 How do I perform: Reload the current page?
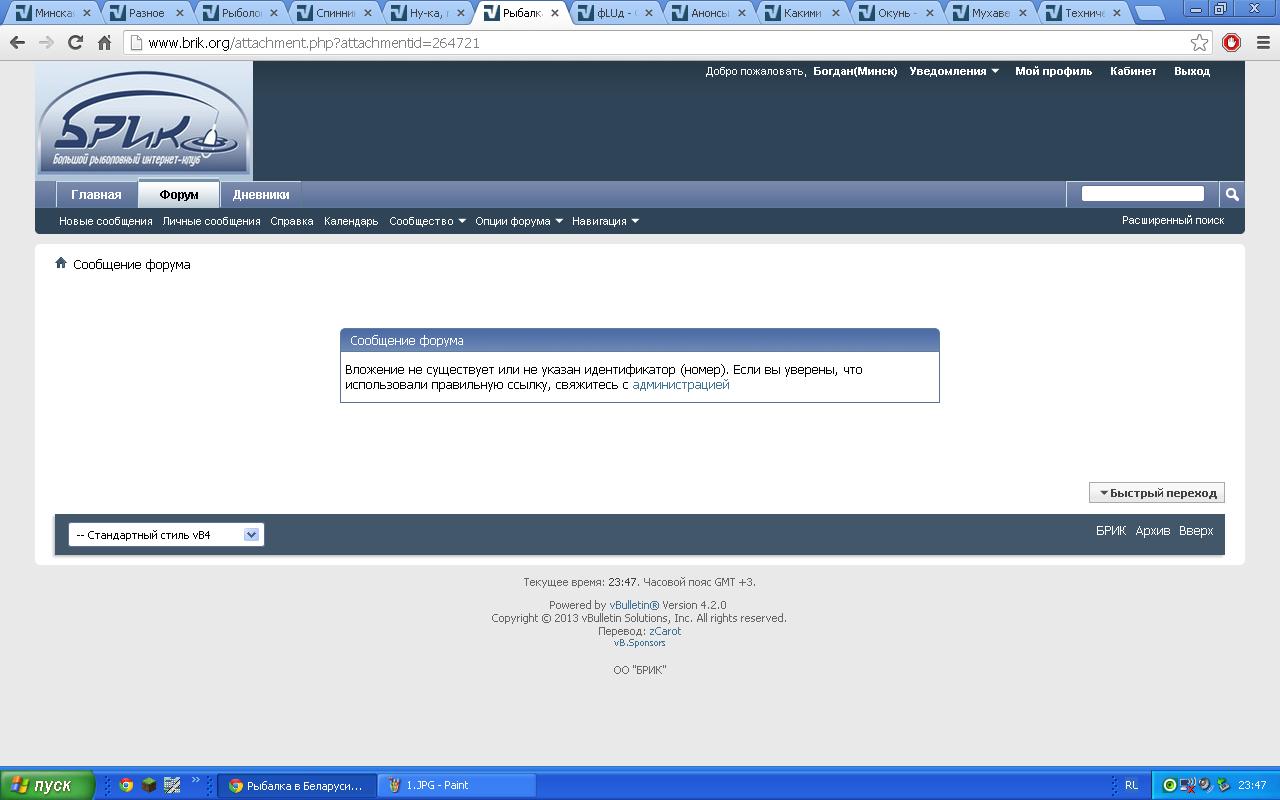point(75,43)
